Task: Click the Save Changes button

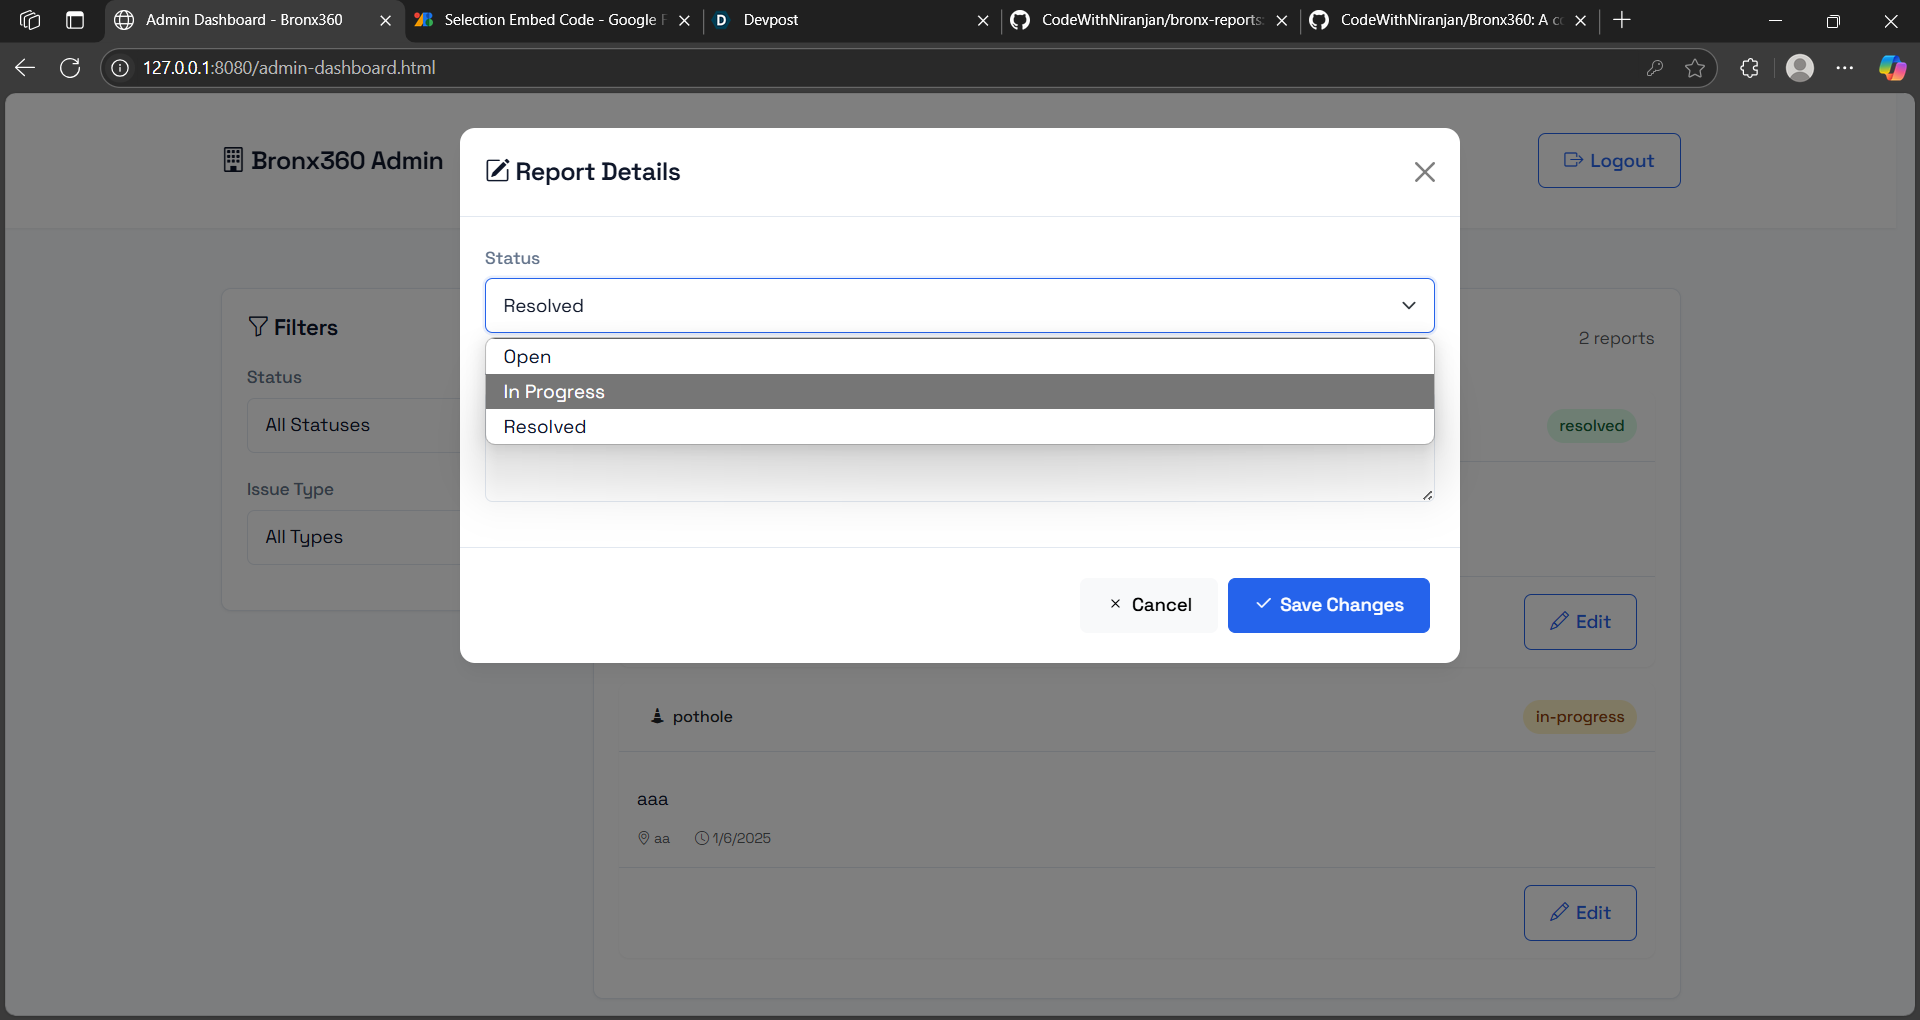Action: coord(1329,605)
